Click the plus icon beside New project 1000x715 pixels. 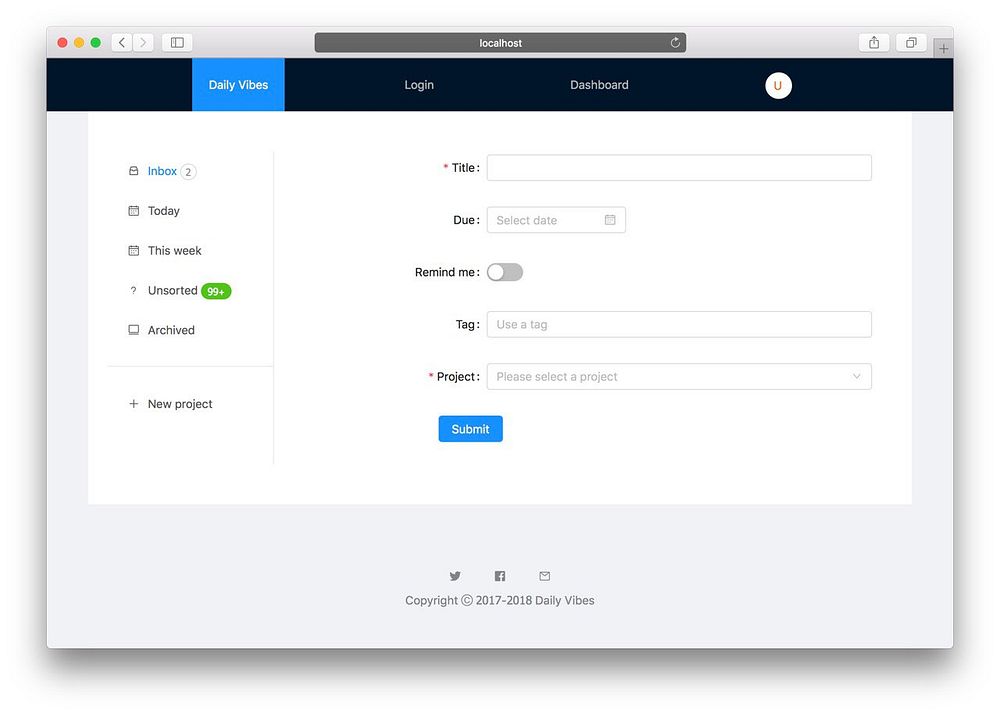[133, 404]
